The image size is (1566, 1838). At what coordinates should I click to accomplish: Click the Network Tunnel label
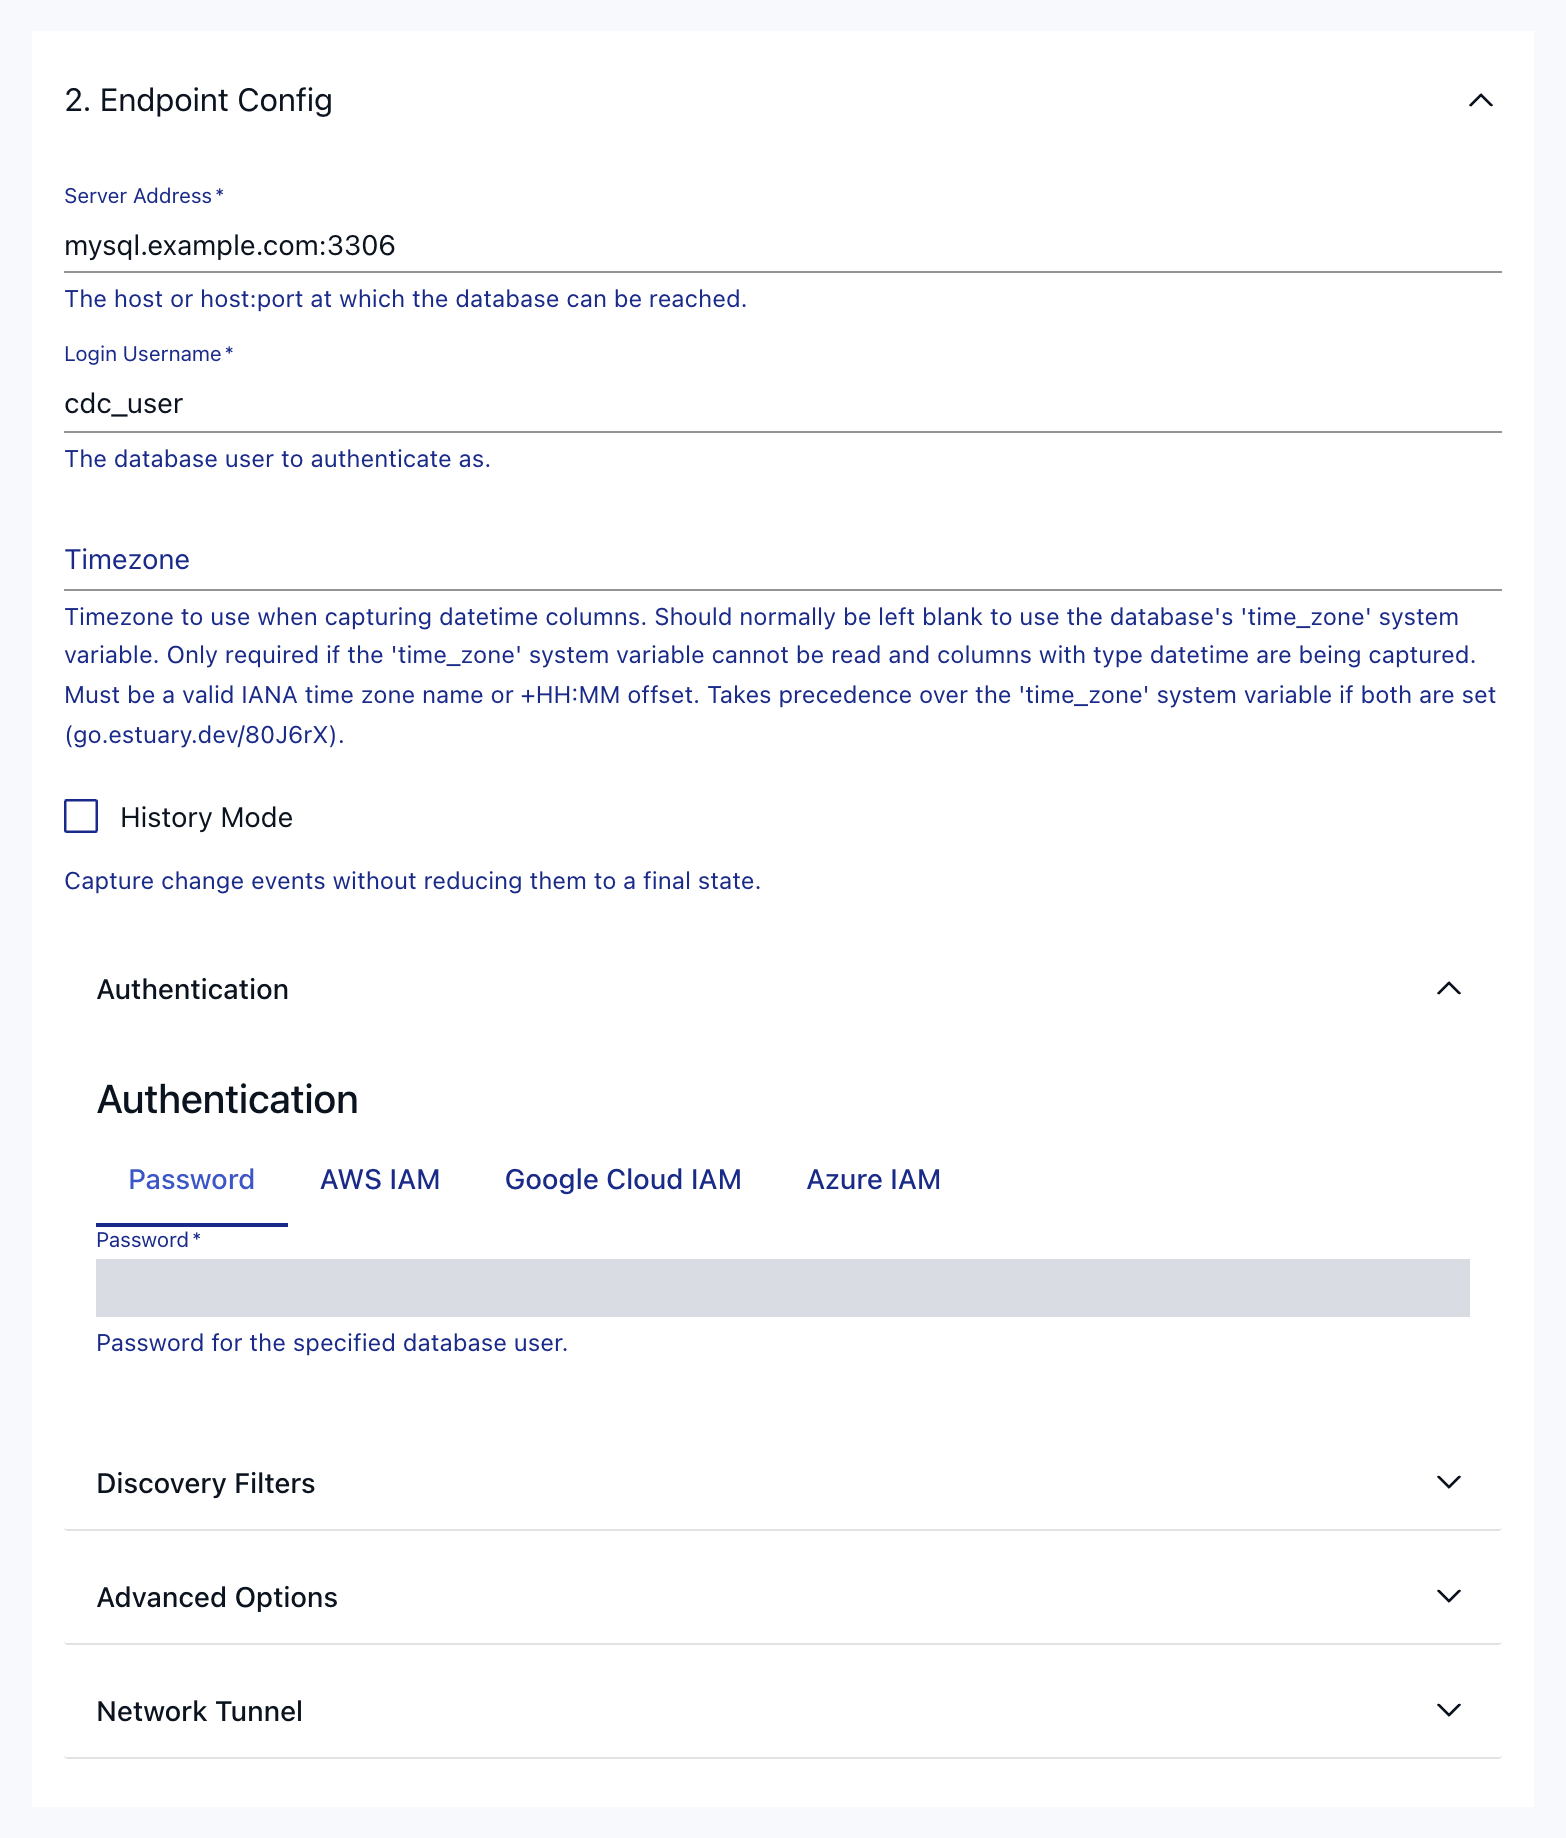click(200, 1711)
